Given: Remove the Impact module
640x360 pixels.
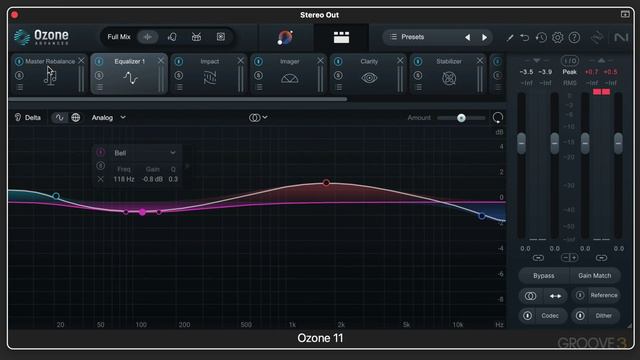Looking at the screenshot, I should point(240,61).
